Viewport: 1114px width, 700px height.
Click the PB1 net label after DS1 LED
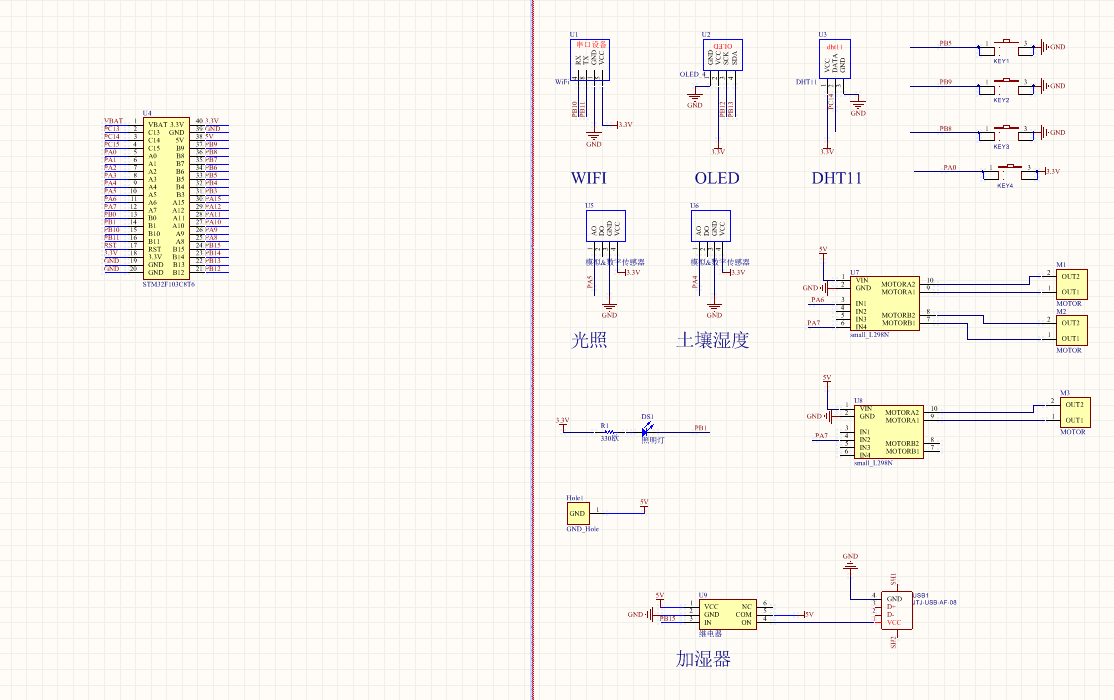pyautogui.click(x=701, y=428)
